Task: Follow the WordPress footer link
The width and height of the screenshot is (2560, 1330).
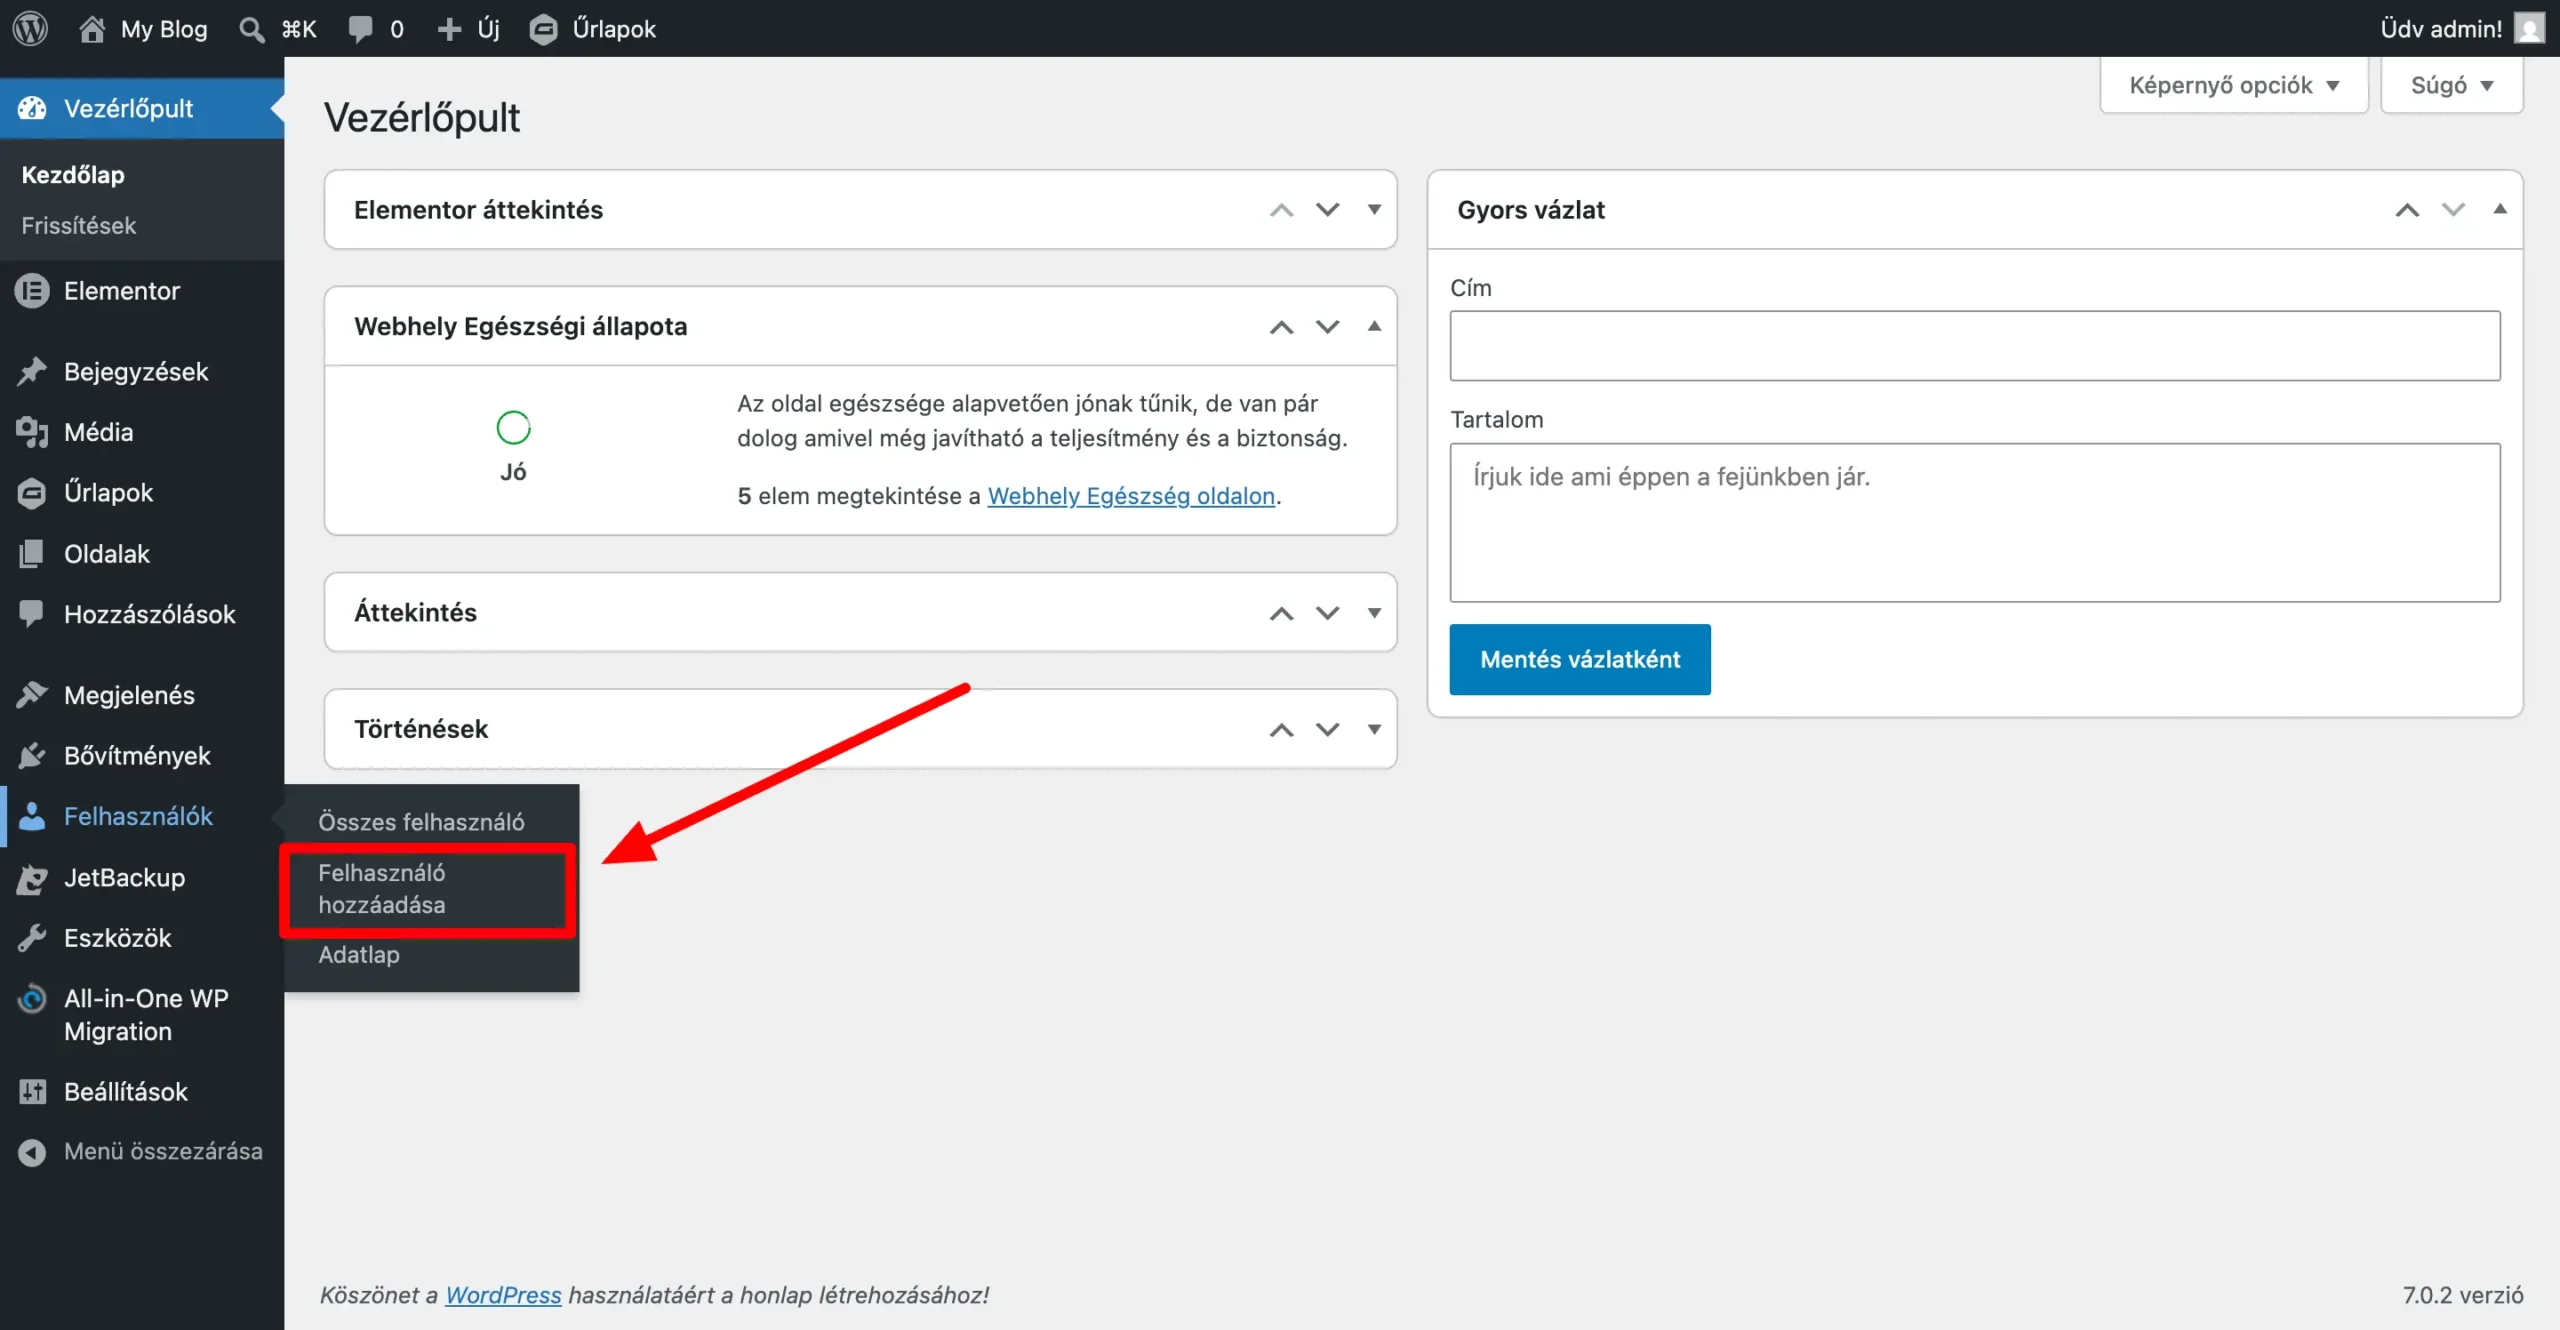Action: pyautogui.click(x=503, y=1296)
